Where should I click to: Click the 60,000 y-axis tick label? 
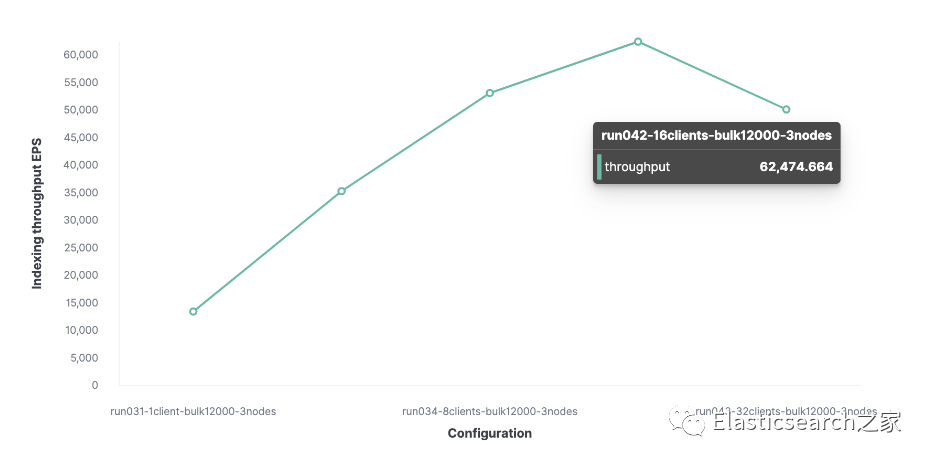(81, 54)
